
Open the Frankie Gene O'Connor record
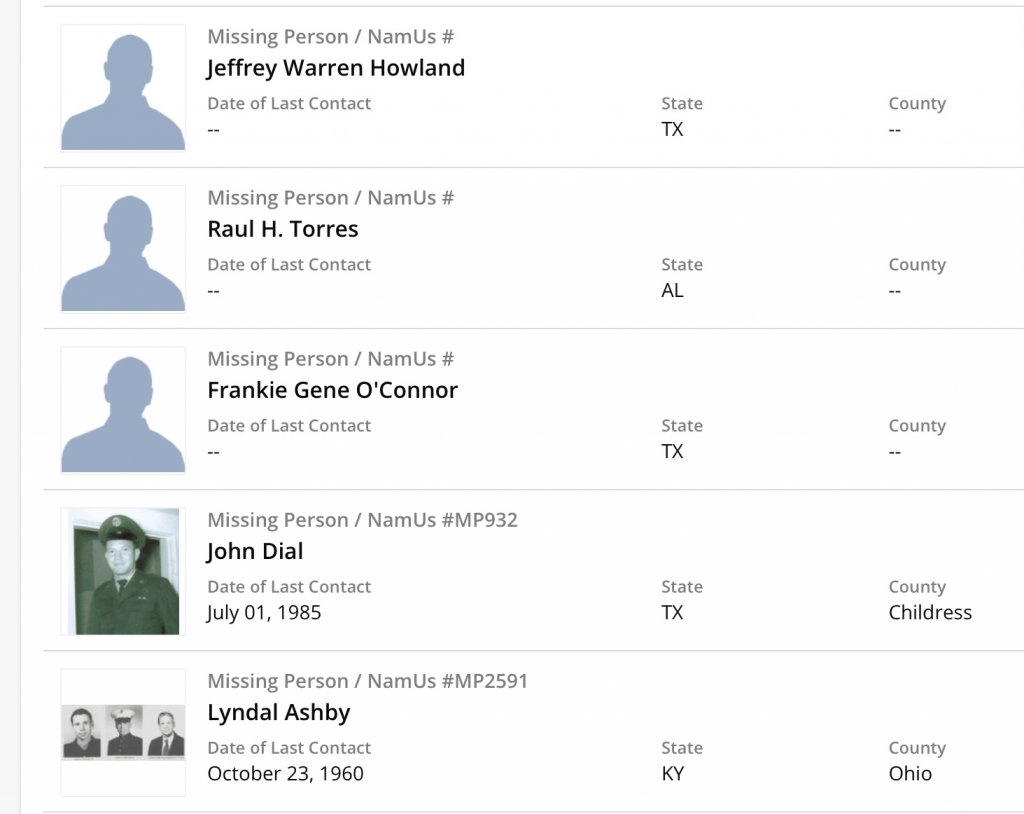coord(332,390)
